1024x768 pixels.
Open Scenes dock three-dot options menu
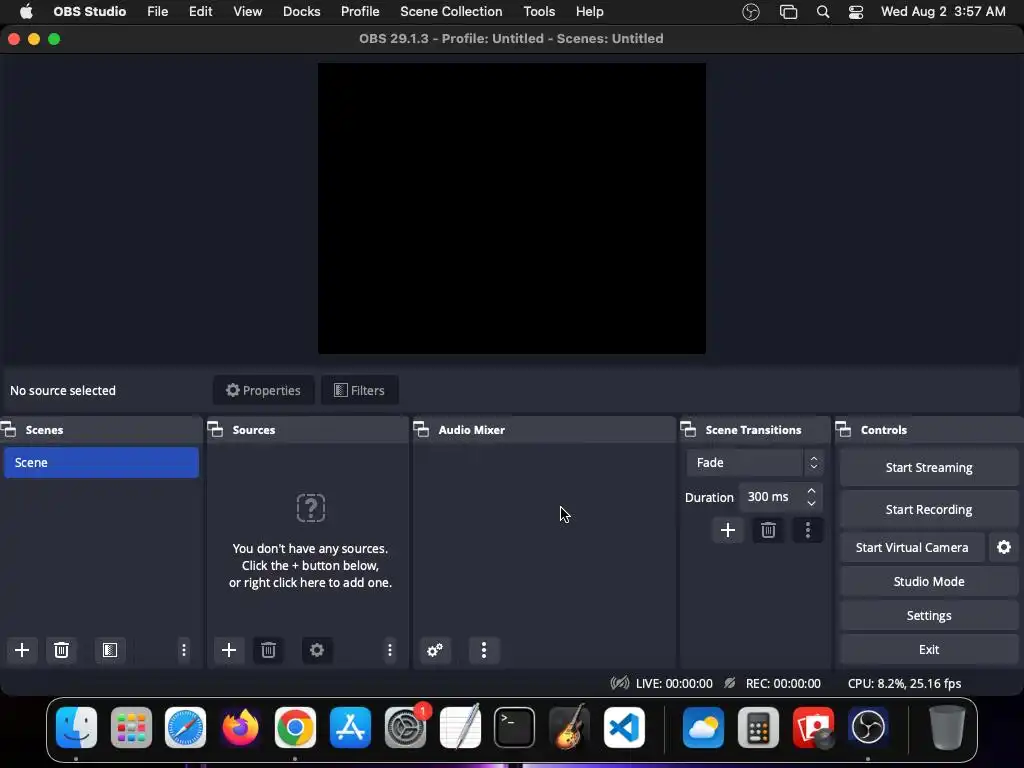click(x=184, y=650)
